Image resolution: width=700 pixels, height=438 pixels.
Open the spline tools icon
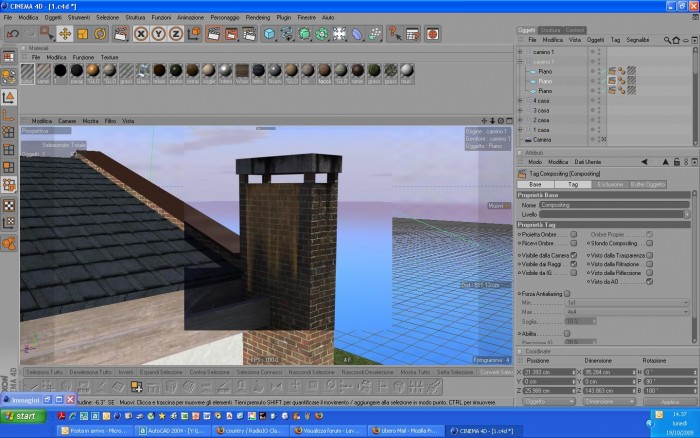[x=287, y=34]
